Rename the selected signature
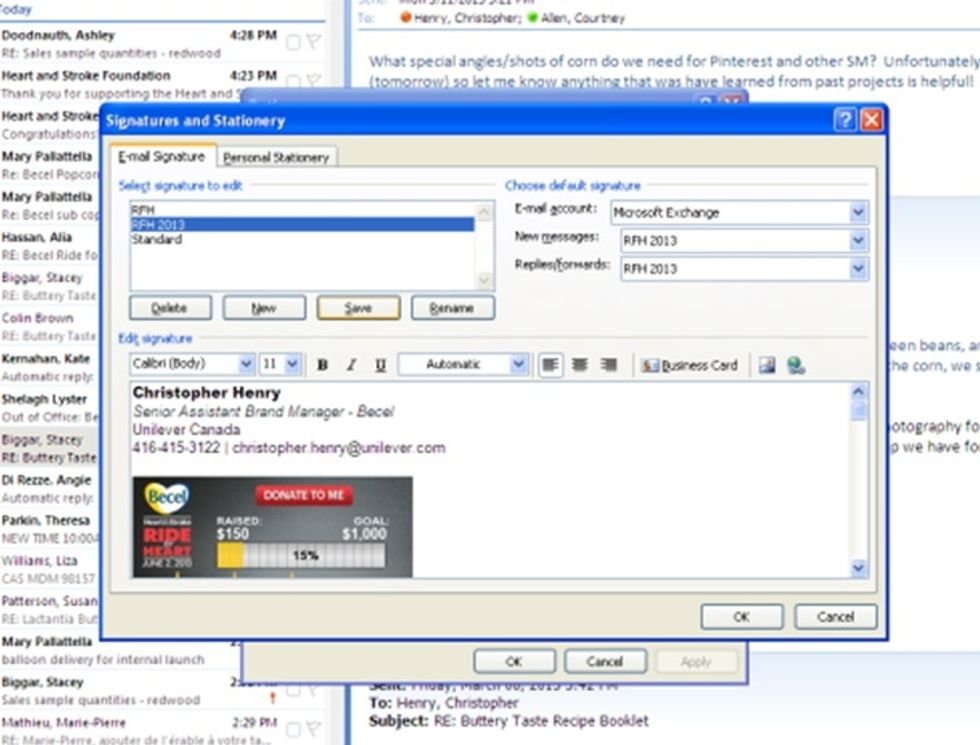This screenshot has width=980, height=745. point(452,307)
